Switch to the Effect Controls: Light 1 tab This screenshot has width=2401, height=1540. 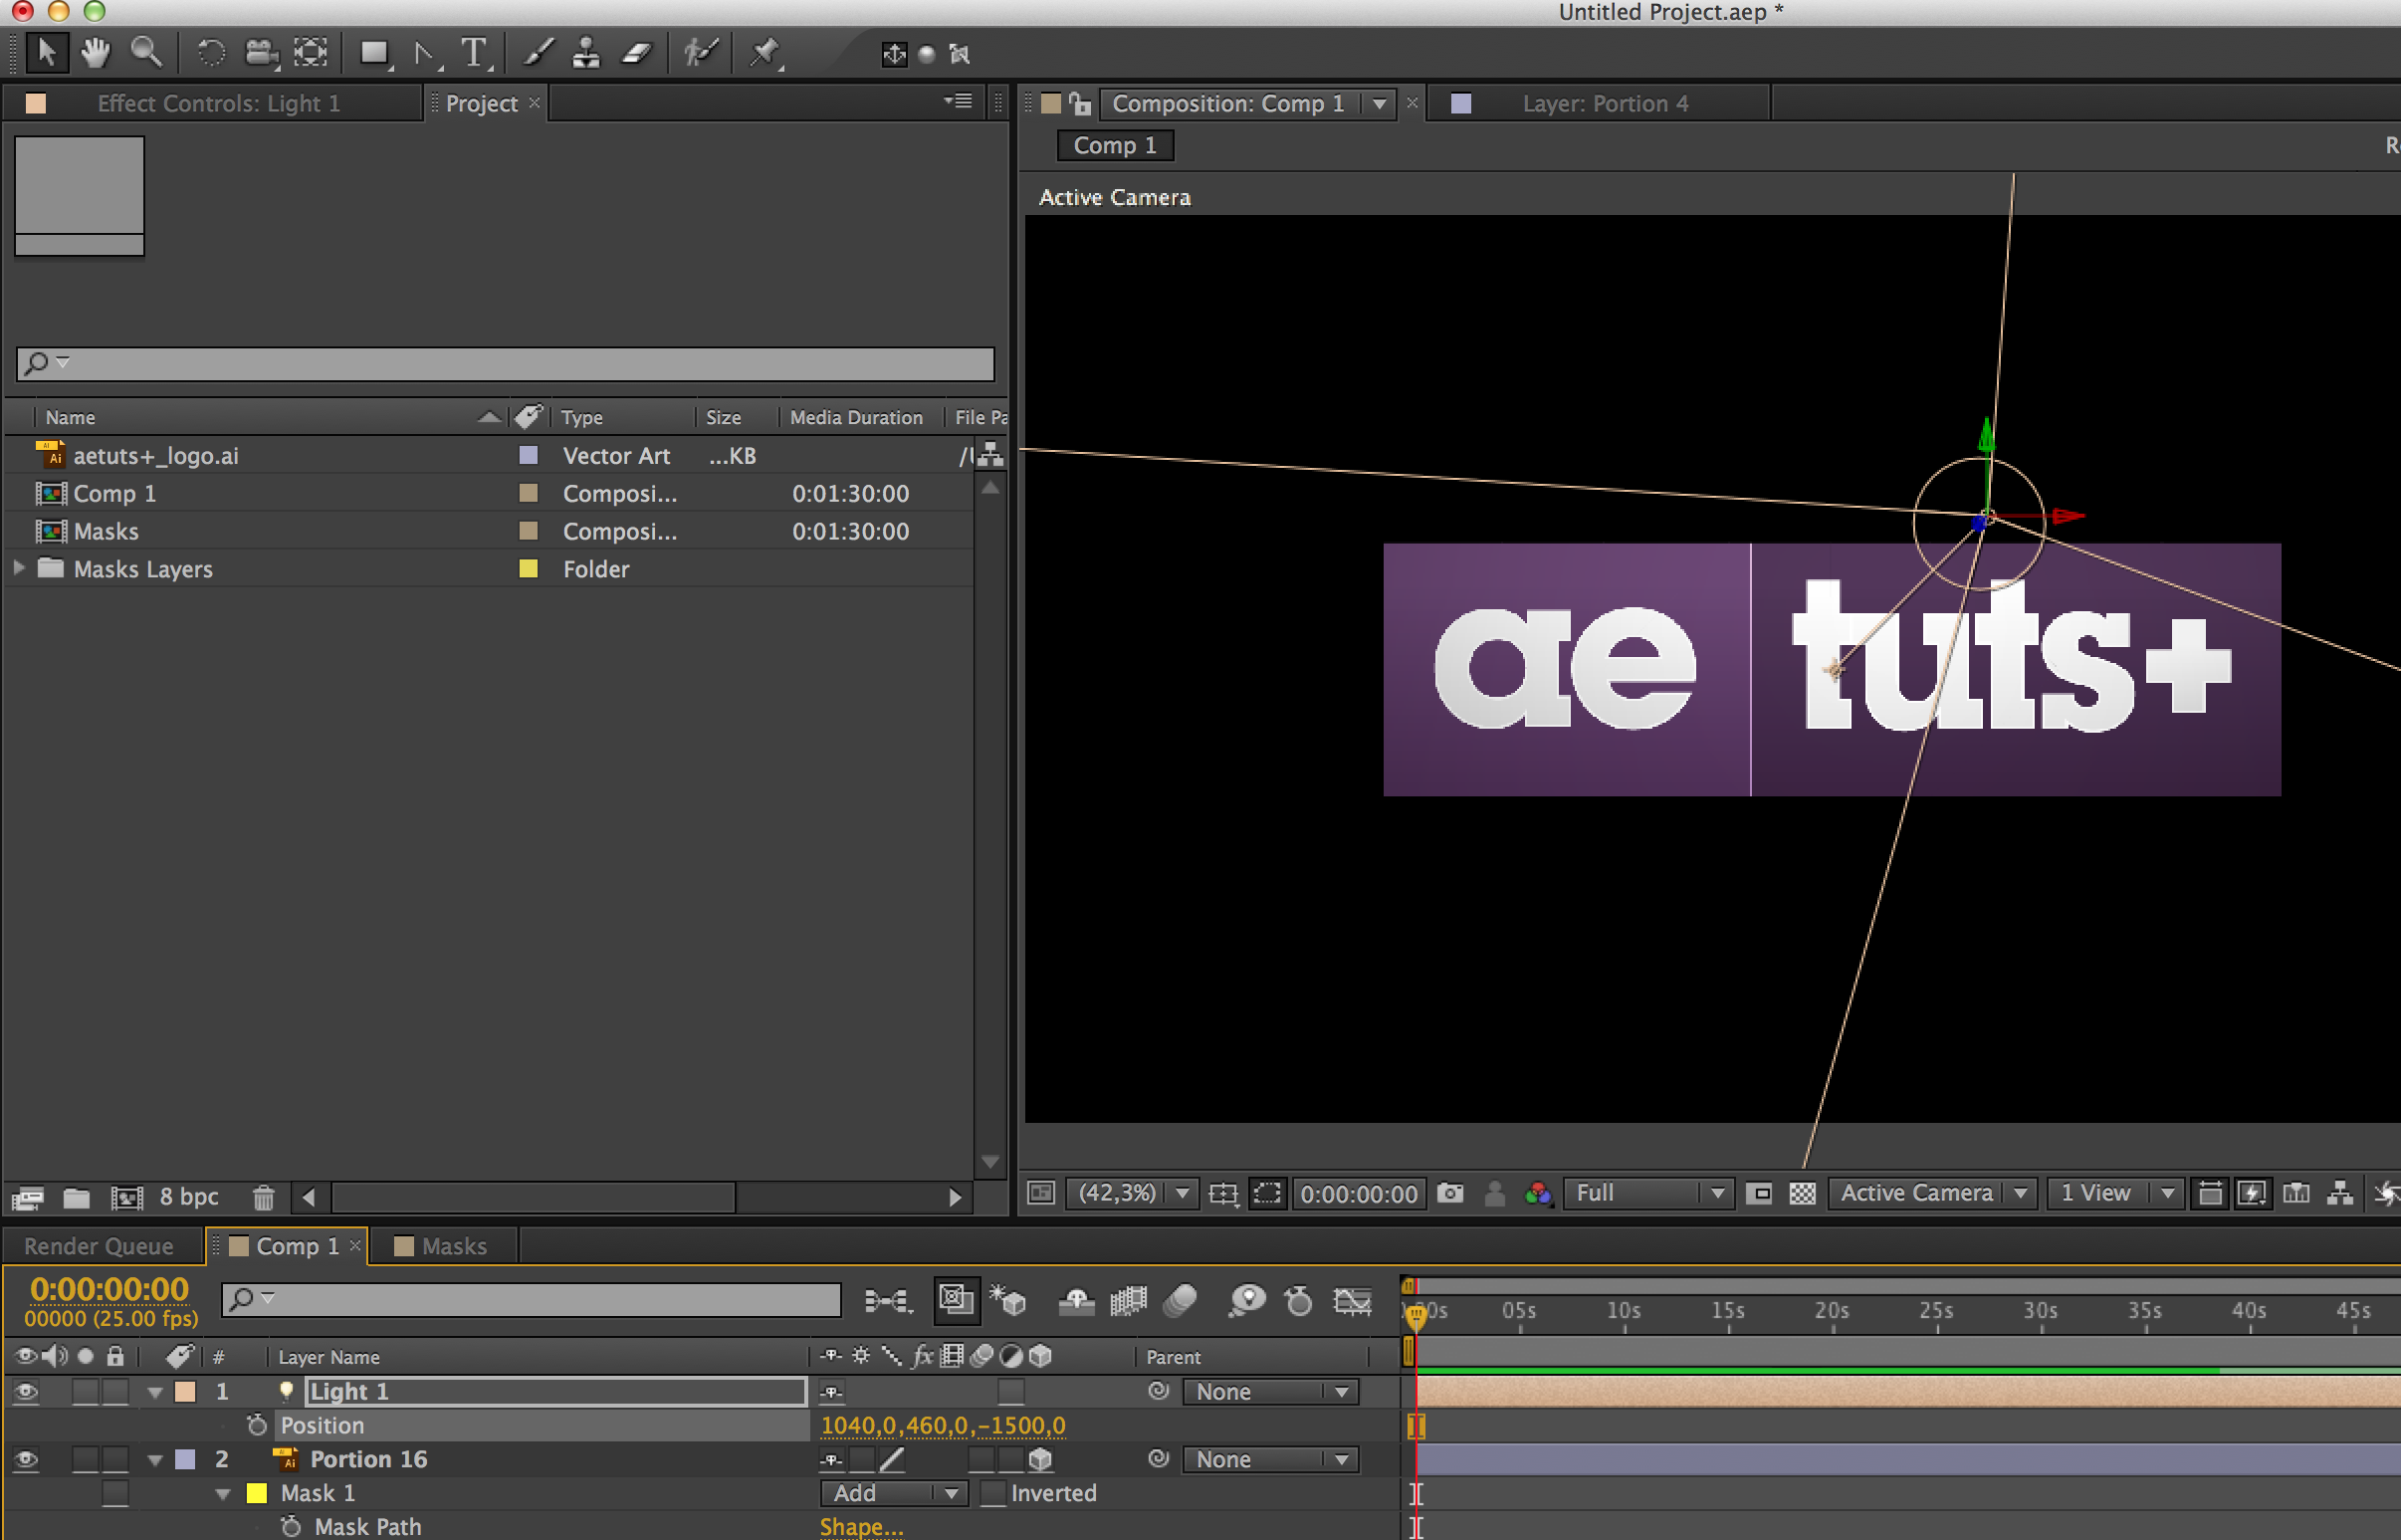pos(218,103)
